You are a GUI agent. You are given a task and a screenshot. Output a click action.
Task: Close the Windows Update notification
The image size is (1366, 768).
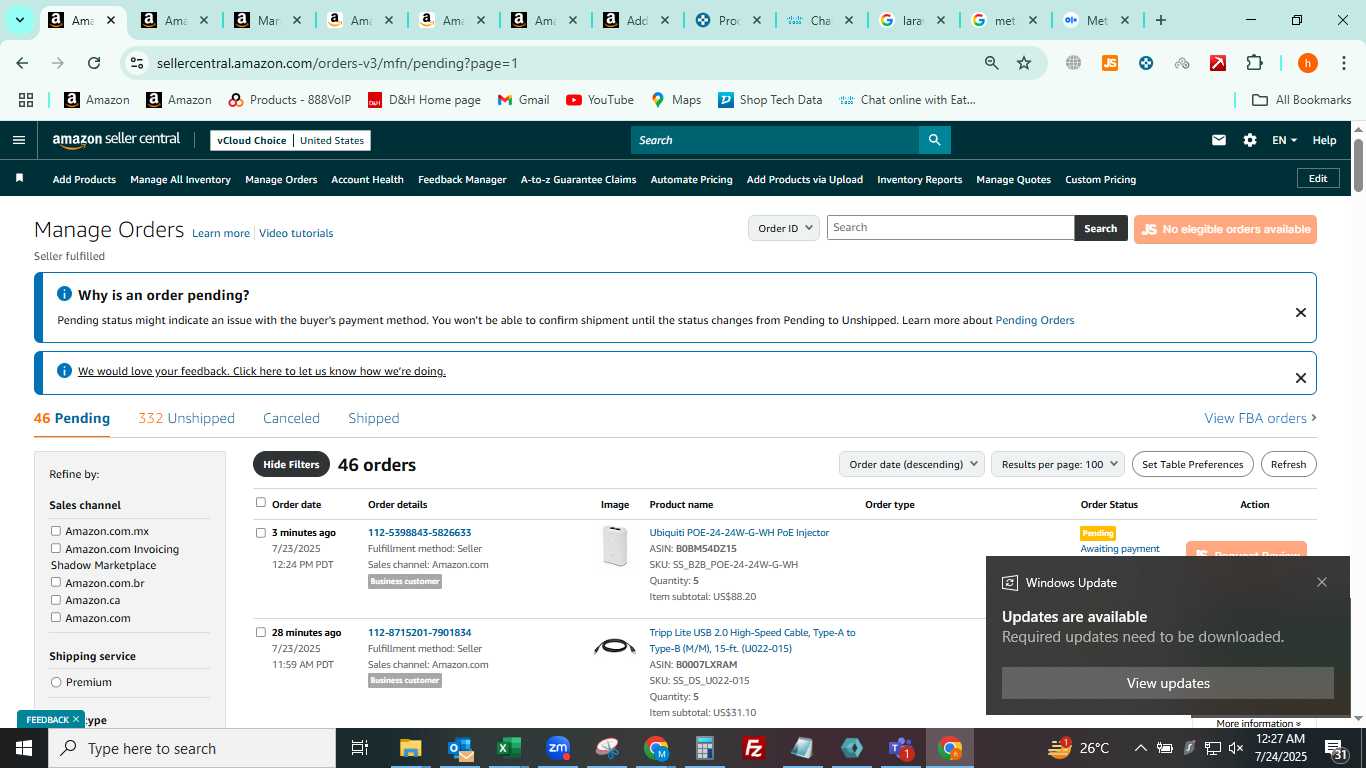pos(1322,582)
